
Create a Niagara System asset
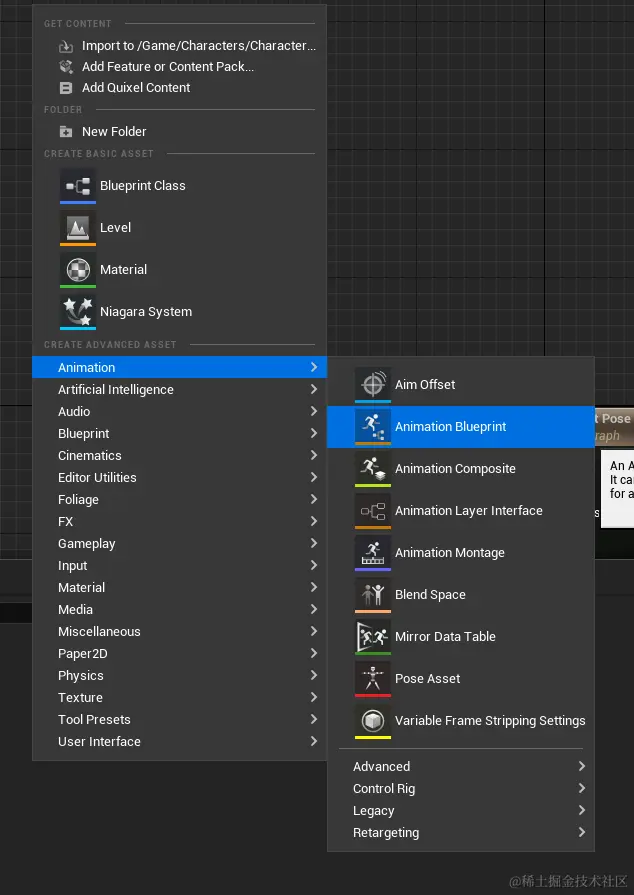tap(179, 312)
